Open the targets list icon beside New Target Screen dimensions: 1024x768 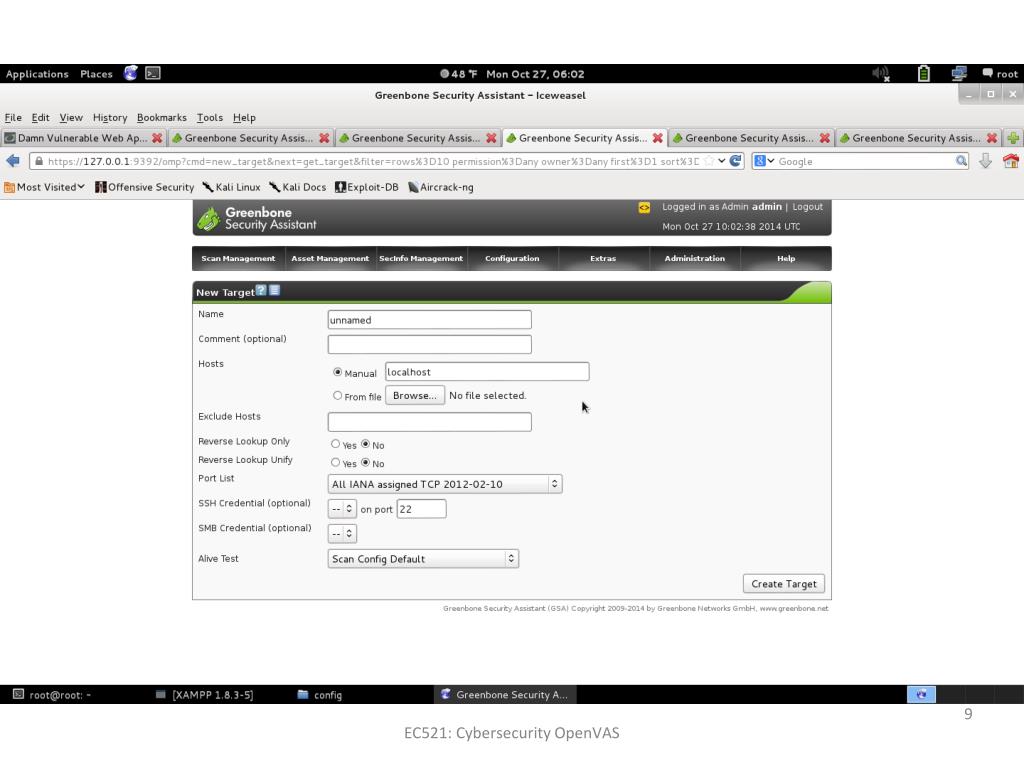click(274, 291)
